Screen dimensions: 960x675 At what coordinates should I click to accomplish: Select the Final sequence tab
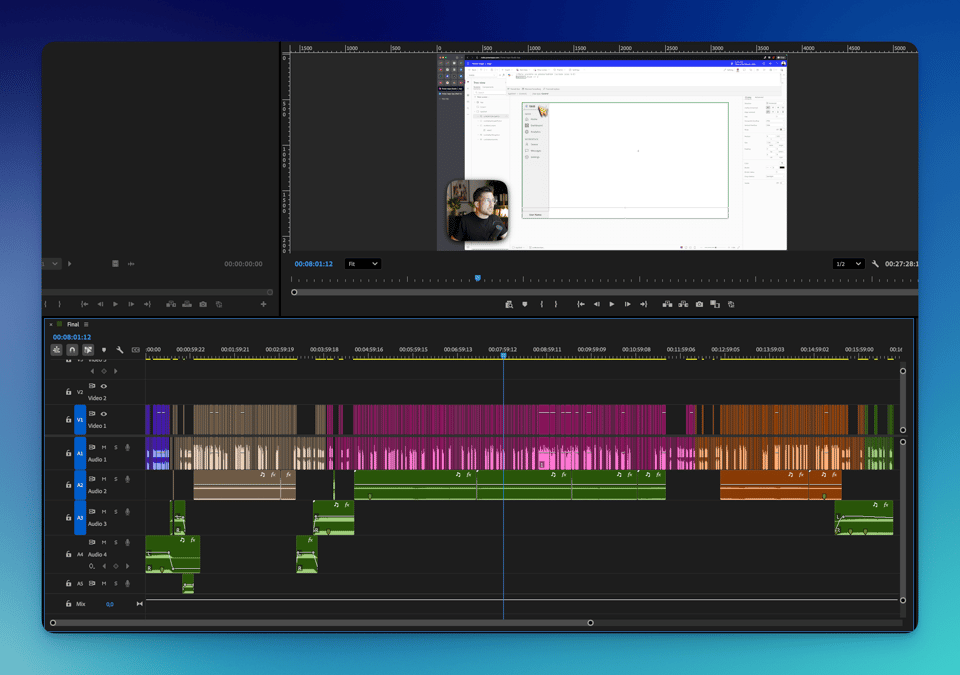coord(72,325)
